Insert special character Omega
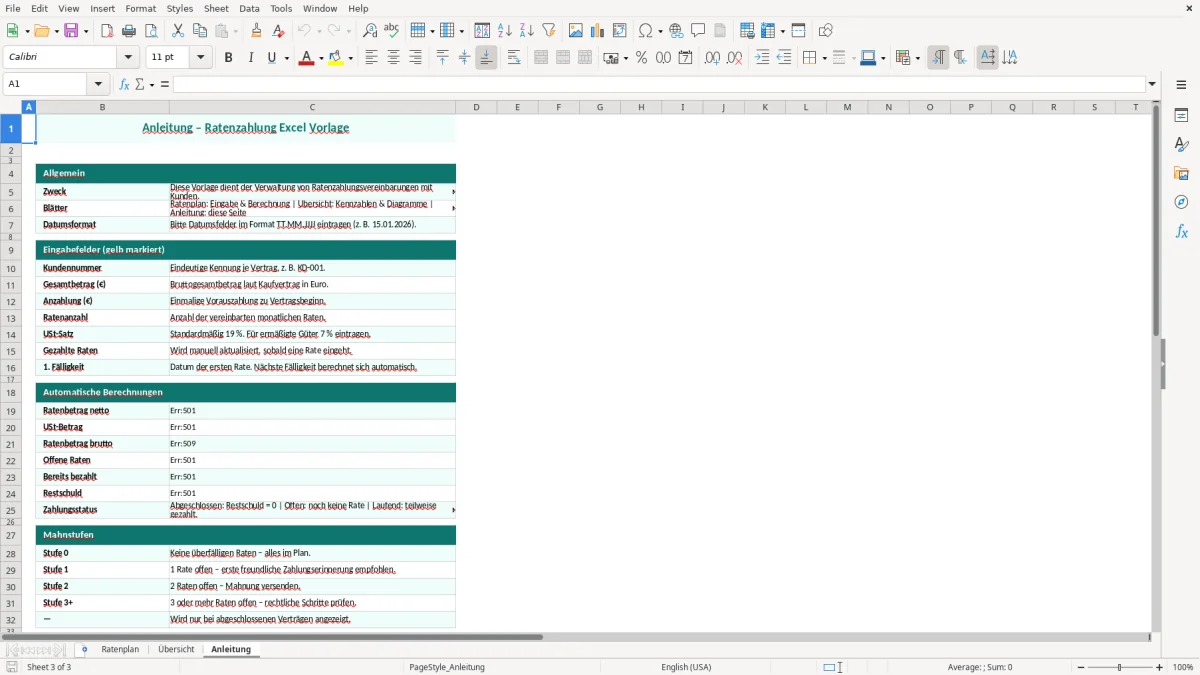1200x675 pixels. pyautogui.click(x=646, y=31)
